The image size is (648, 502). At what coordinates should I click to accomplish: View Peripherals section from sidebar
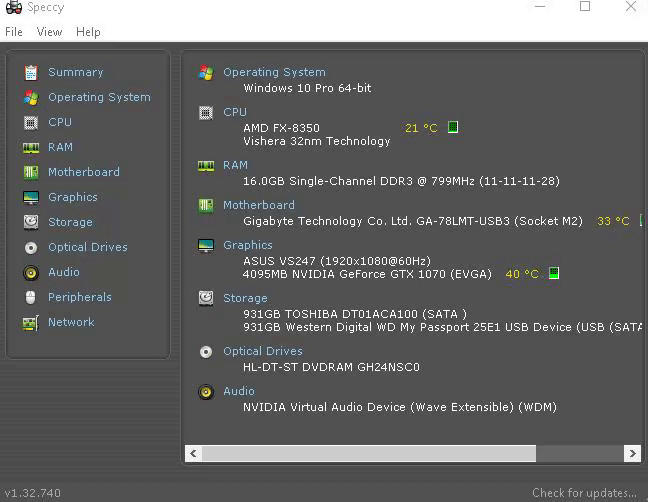[x=80, y=297]
